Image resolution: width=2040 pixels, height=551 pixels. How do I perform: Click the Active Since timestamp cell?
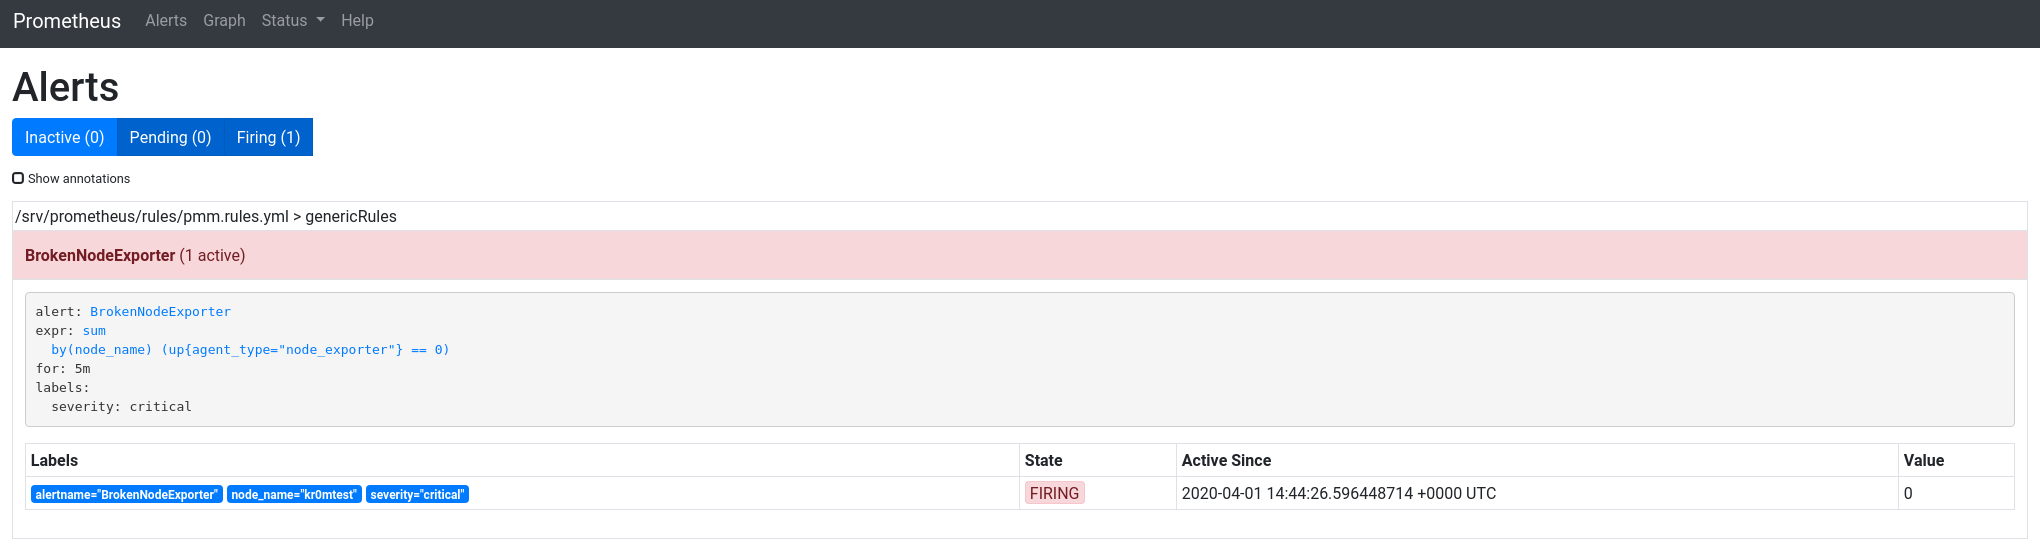1338,493
